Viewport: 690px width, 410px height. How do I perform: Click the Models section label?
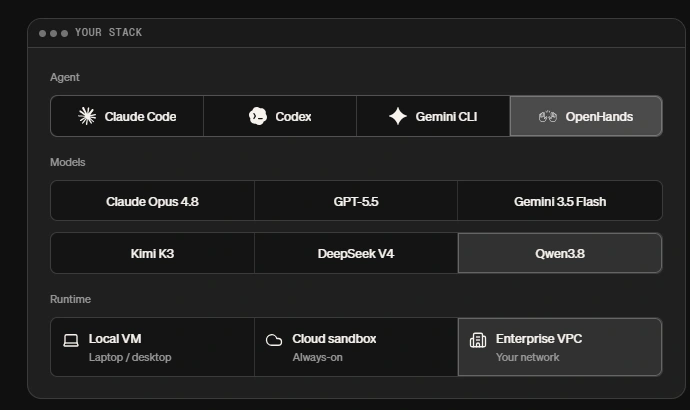pyautogui.click(x=67, y=162)
